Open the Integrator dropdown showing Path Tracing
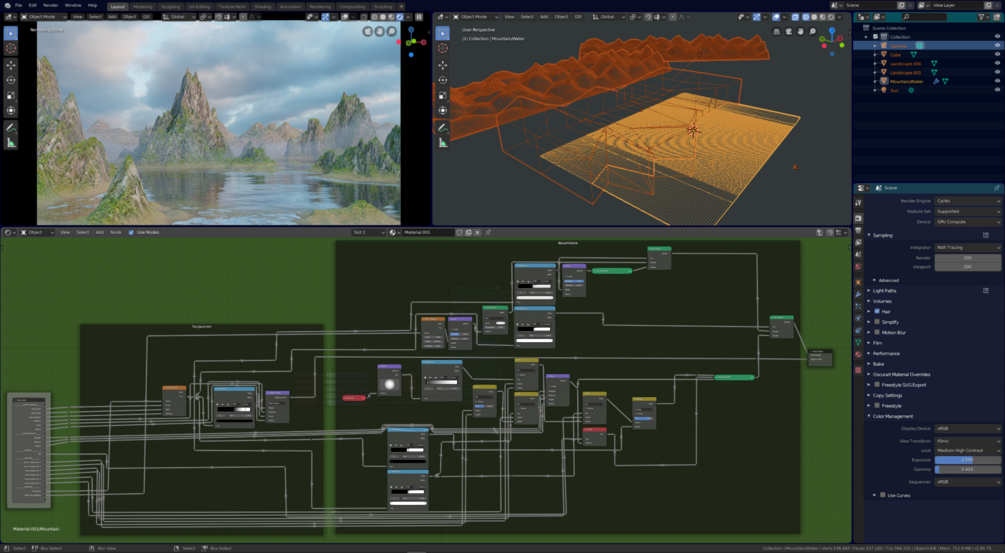The width and height of the screenshot is (1005, 553). [967, 247]
